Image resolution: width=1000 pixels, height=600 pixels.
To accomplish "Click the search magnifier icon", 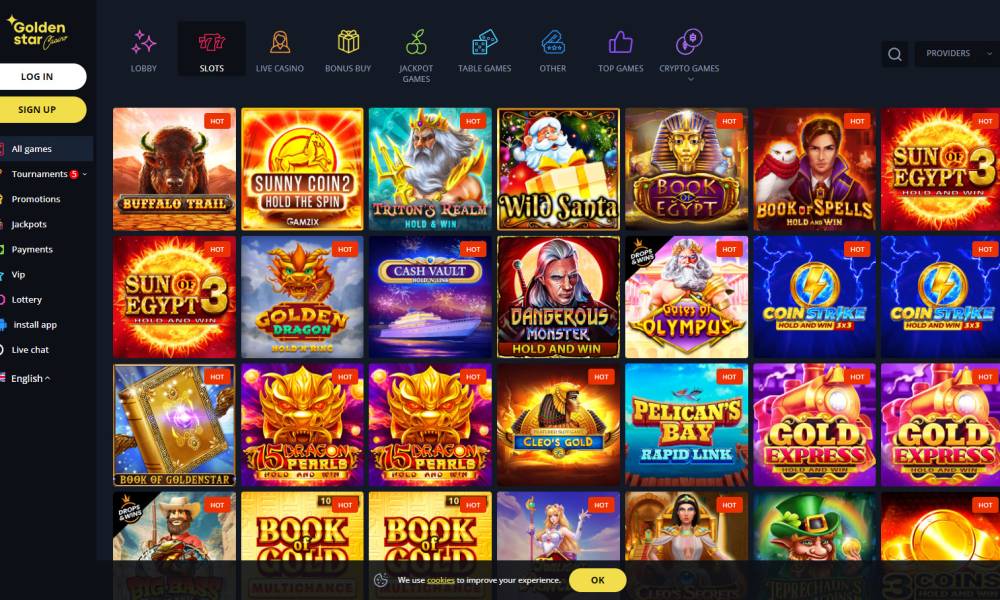I will point(895,54).
